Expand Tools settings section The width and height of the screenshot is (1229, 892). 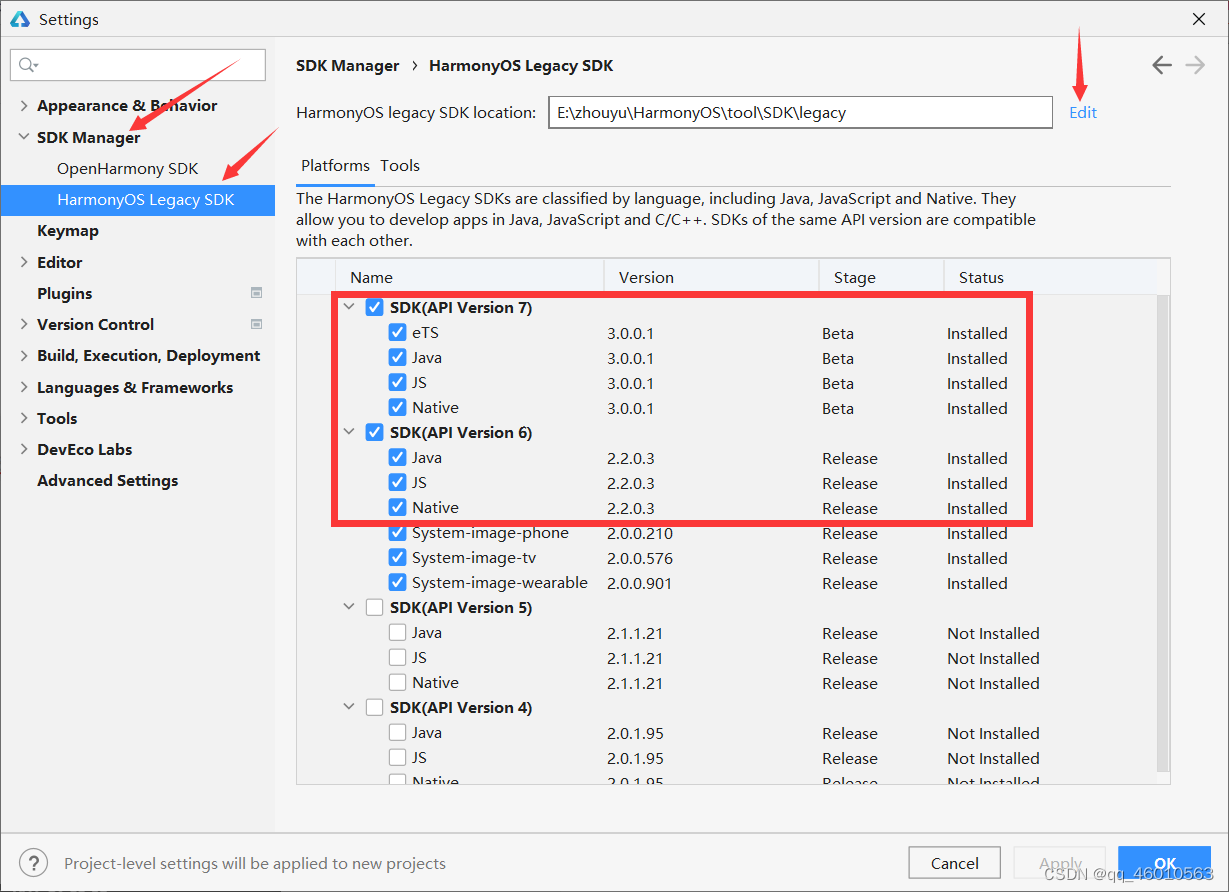tap(24, 418)
